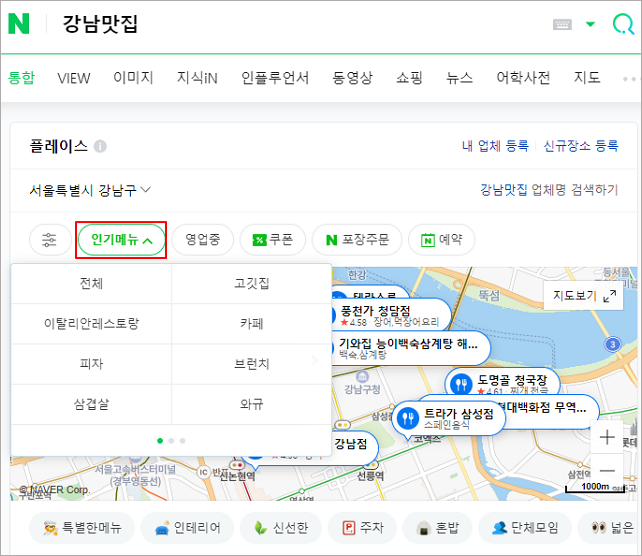Click 강남맛집 업체명 검색하기 link
The height and width of the screenshot is (556, 642).
pyautogui.click(x=549, y=190)
